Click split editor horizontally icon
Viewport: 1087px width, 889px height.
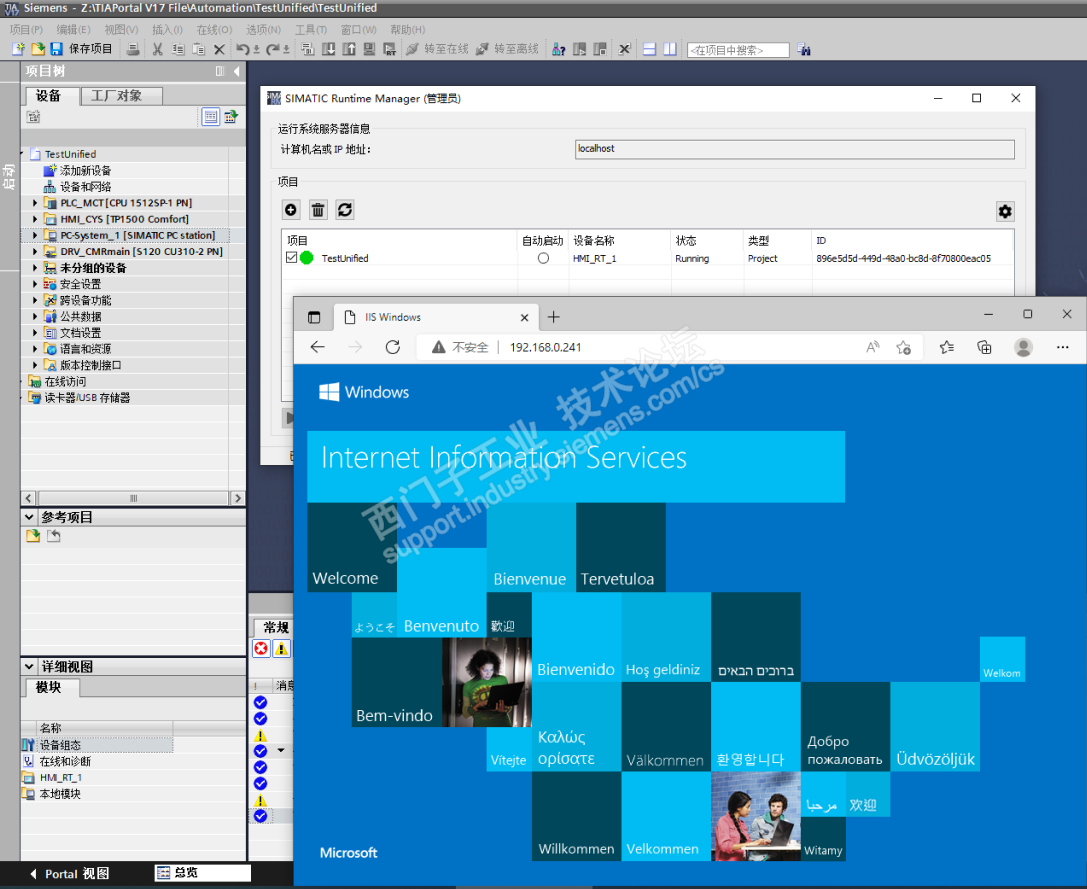(650, 49)
